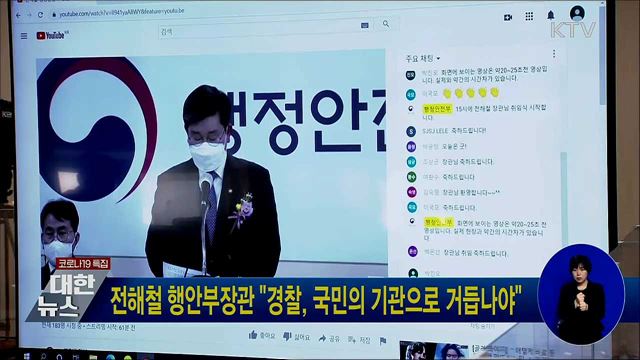Expand the 주요 채팅 chat mode dropdown

point(423,58)
